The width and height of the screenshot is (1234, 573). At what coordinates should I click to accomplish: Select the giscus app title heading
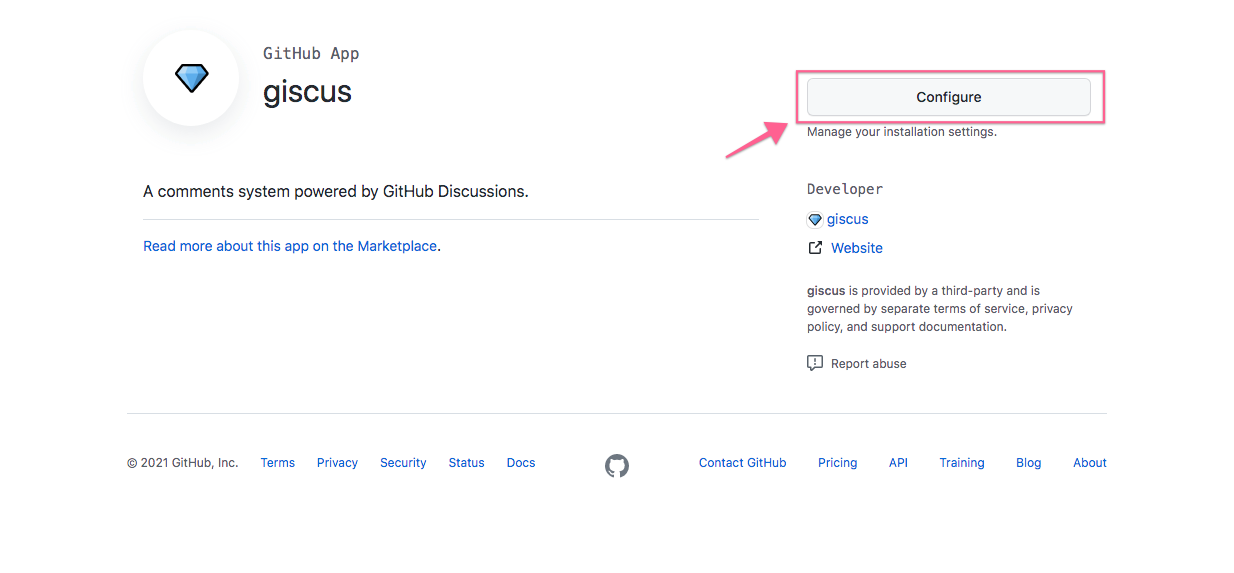(307, 92)
